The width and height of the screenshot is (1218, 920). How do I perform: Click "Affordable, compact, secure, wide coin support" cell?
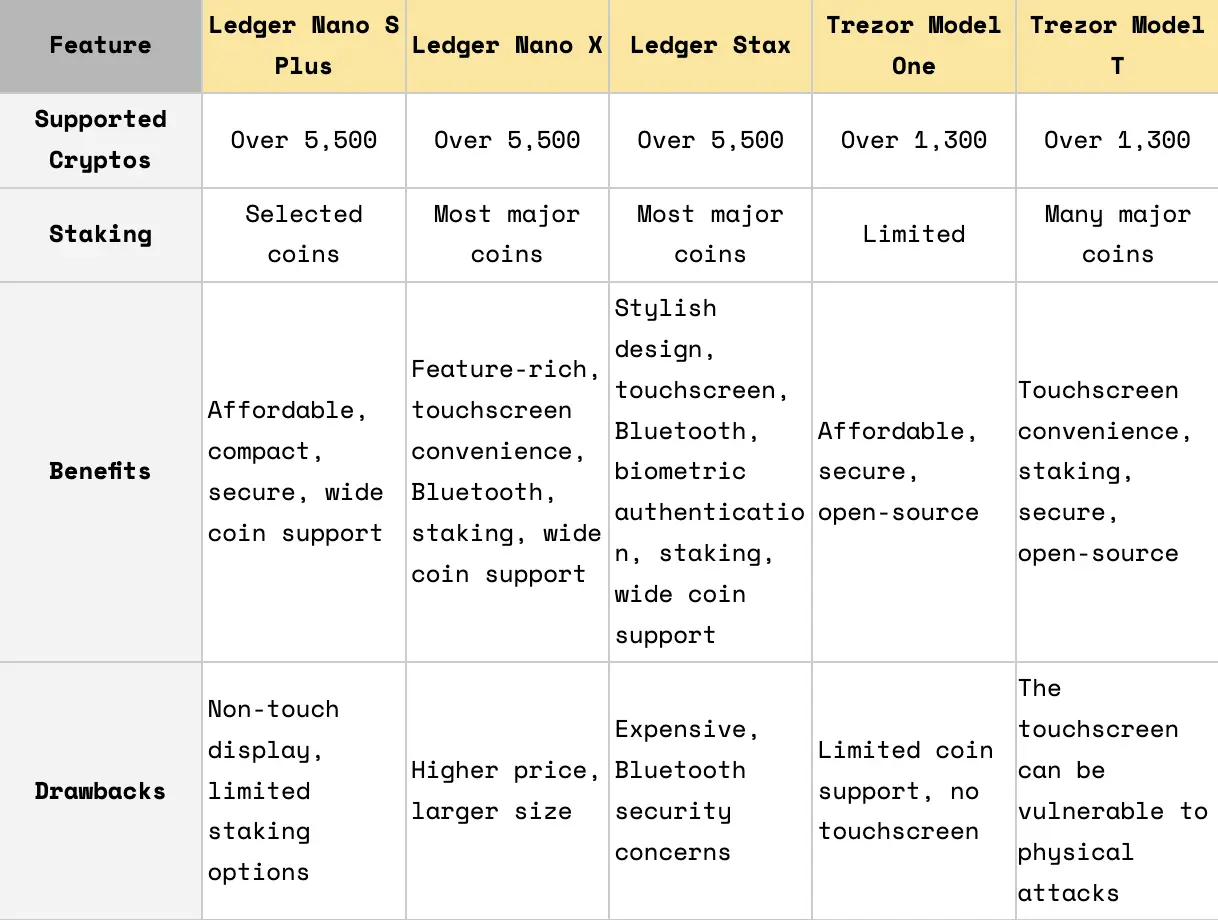[304, 471]
